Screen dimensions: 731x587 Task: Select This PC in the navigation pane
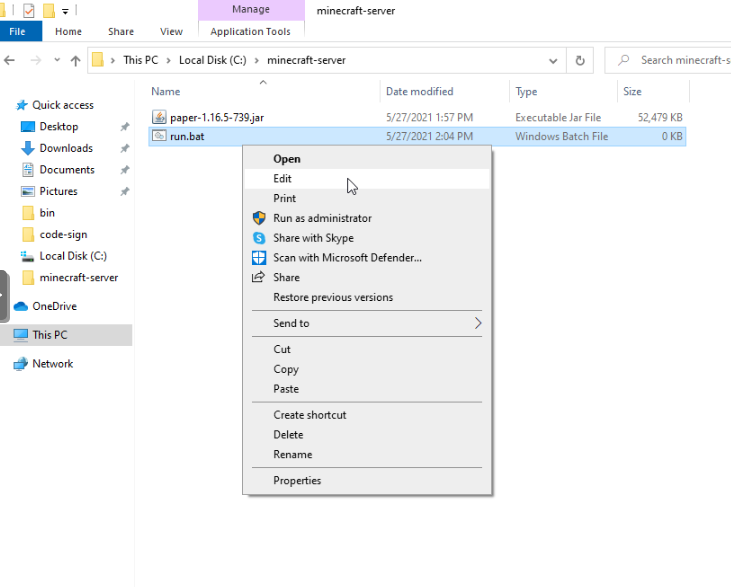50,335
